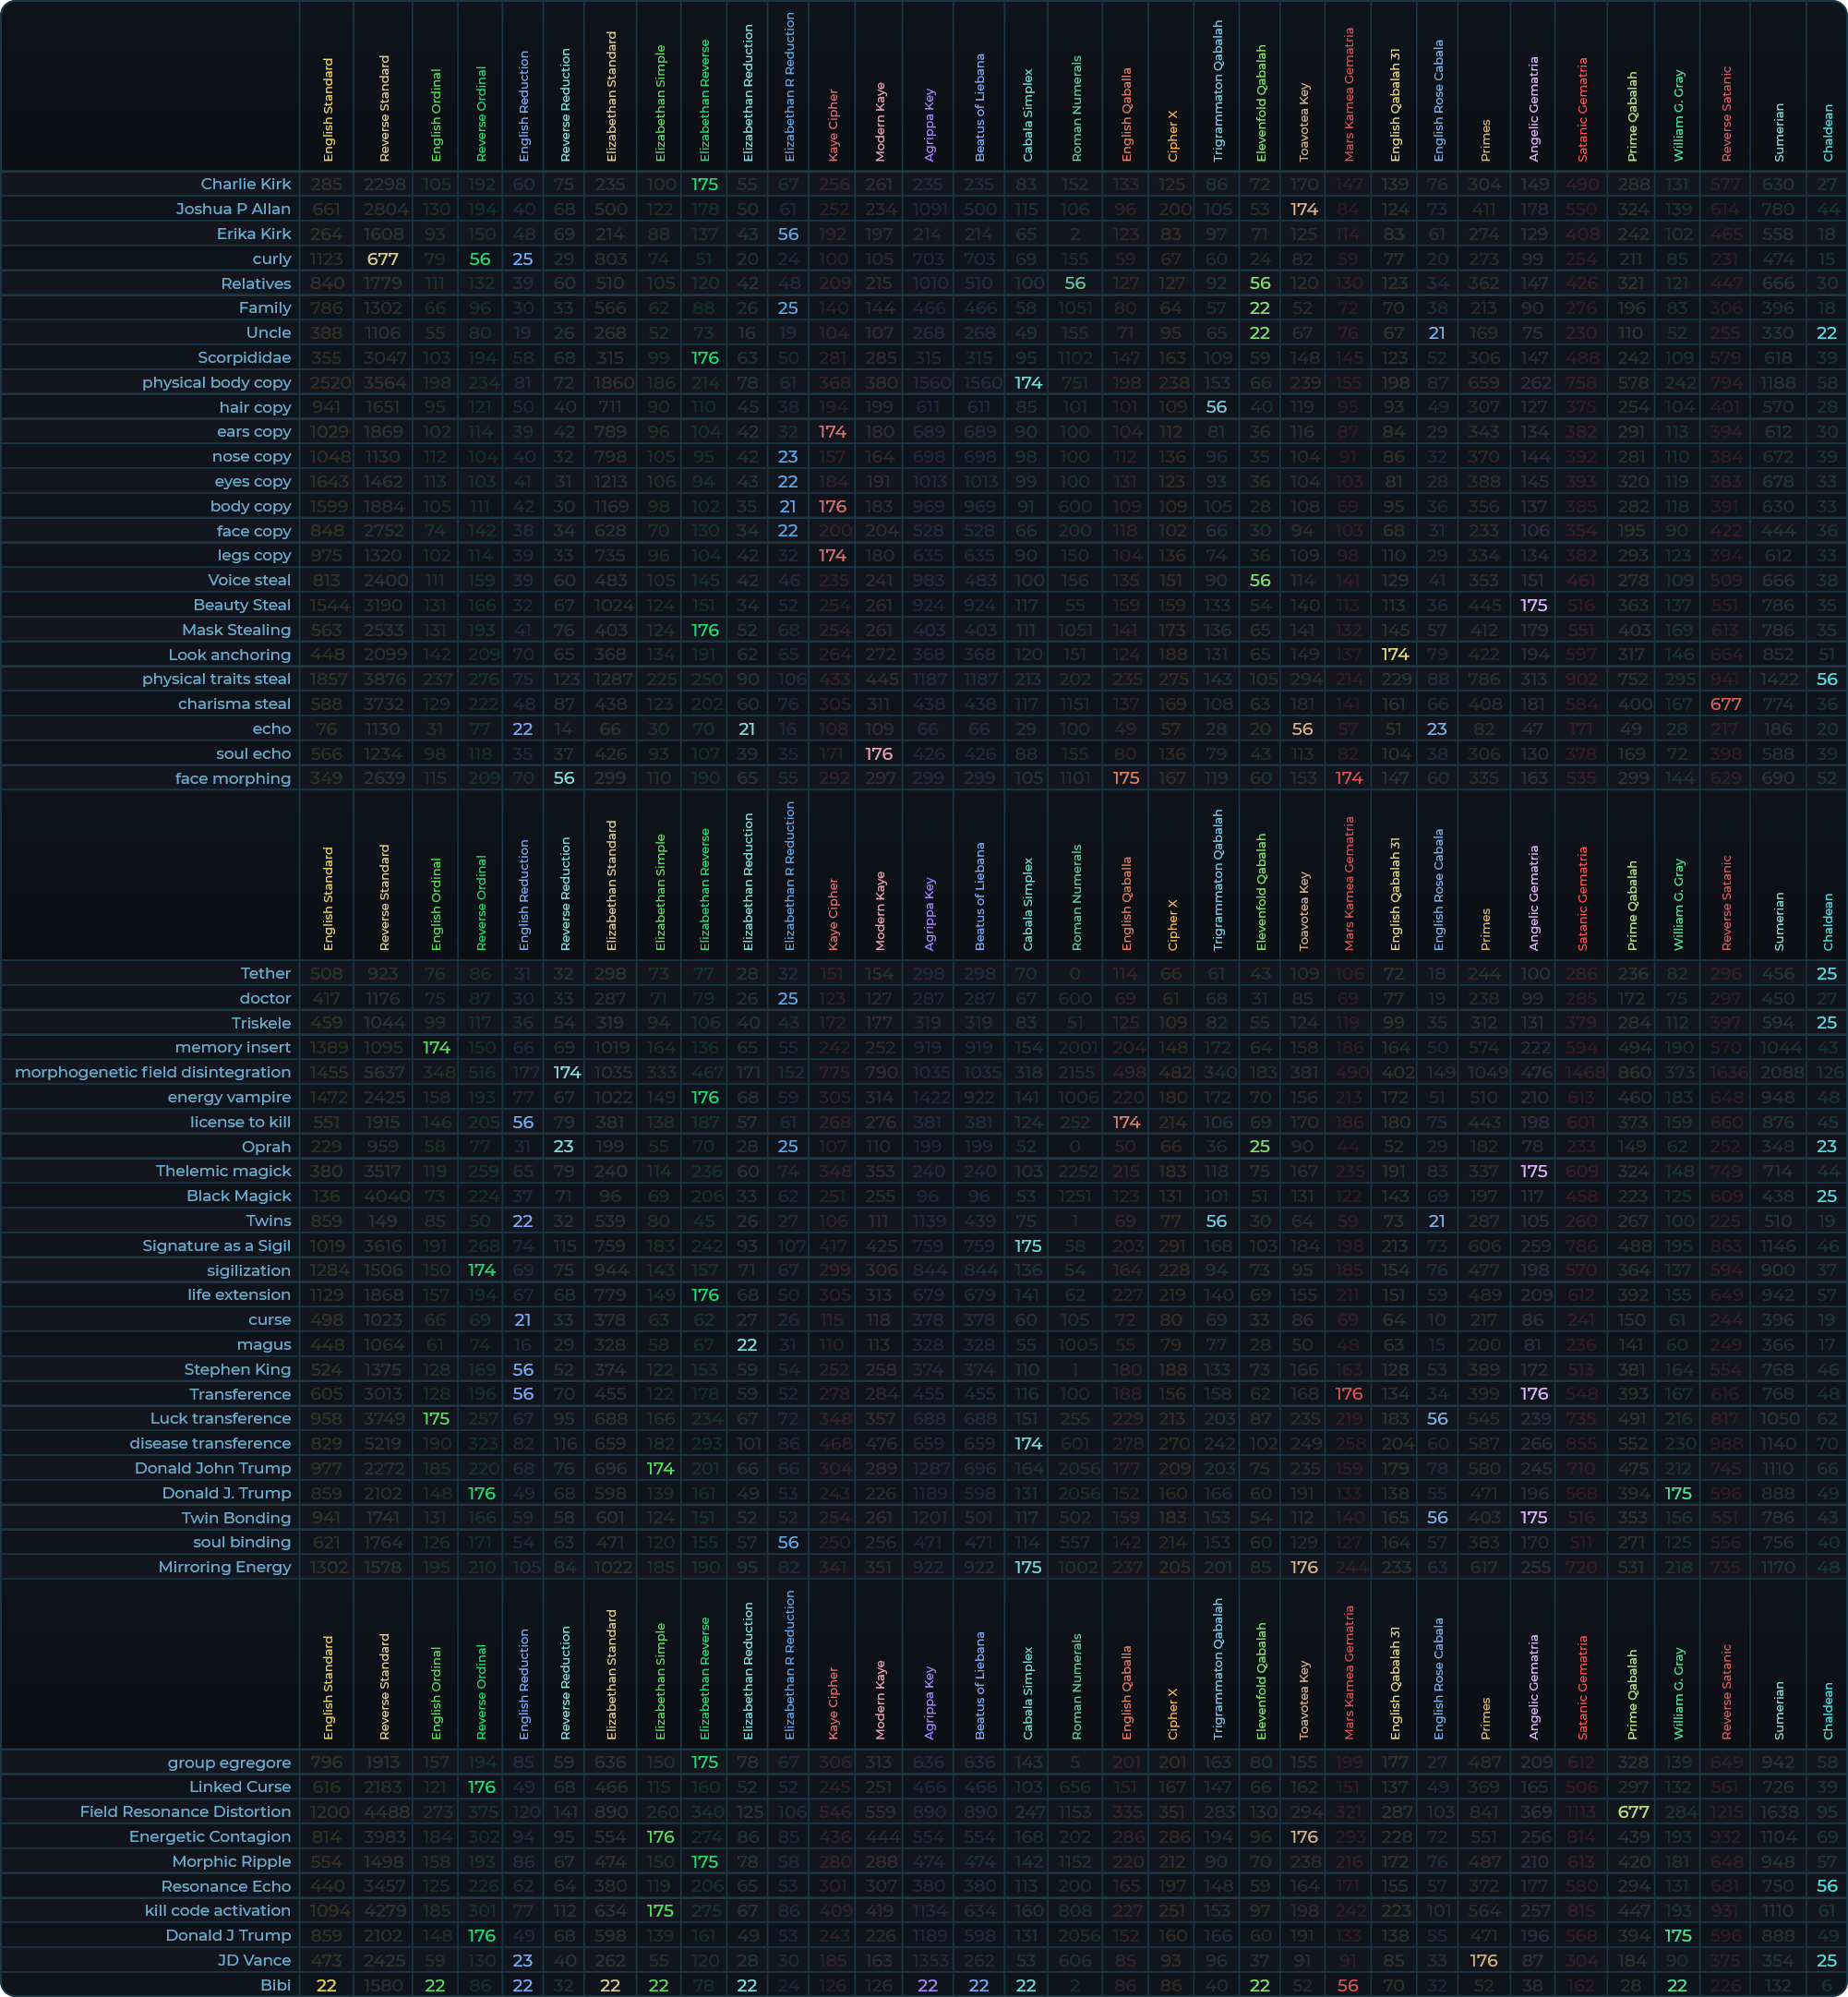Viewport: 1848px width, 1997px height.
Task: Click highlighted 174 in Joshua P Allan row
Action: (1303, 209)
